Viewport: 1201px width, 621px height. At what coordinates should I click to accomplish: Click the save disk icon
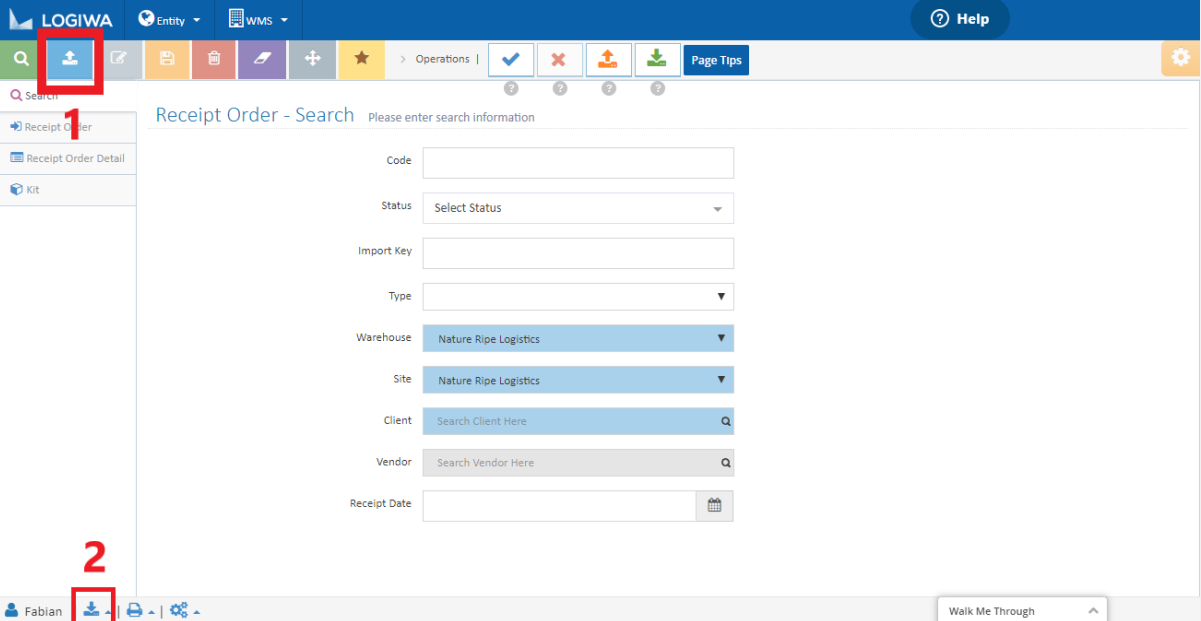pyautogui.click(x=166, y=59)
